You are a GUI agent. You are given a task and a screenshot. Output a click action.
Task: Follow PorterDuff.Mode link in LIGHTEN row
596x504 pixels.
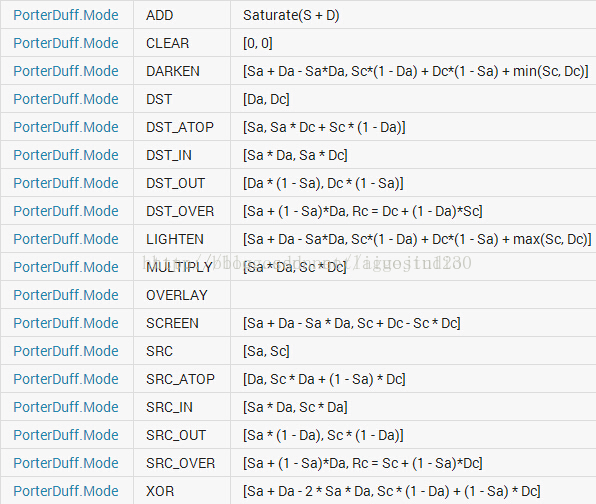(x=66, y=239)
